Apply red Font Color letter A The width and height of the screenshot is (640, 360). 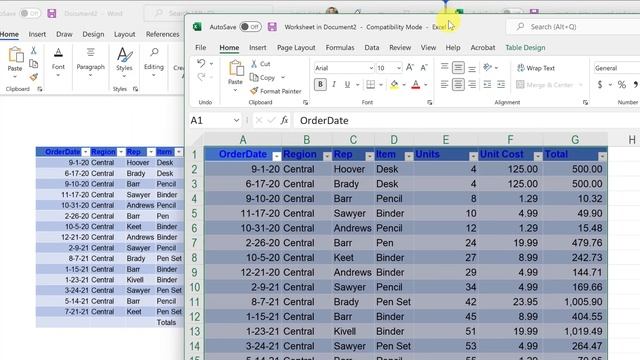point(416,84)
